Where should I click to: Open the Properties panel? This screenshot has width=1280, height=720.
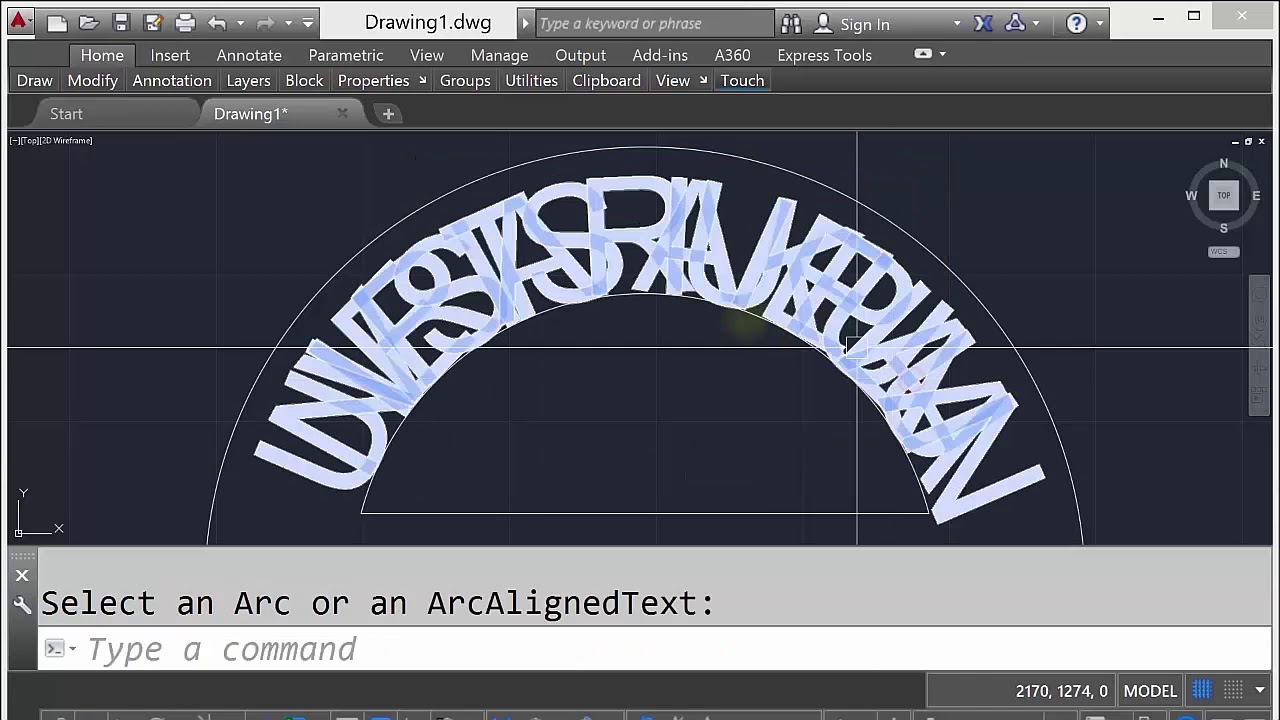[x=374, y=81]
